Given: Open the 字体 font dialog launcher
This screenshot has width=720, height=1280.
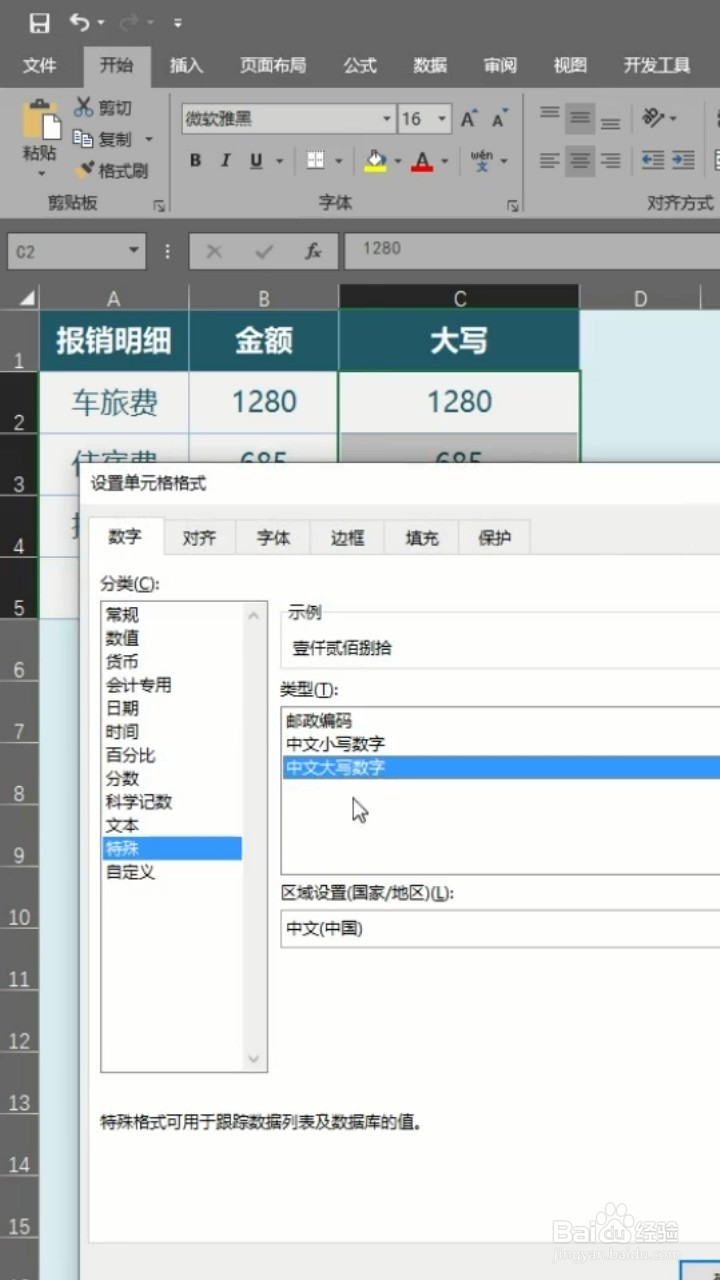Looking at the screenshot, I should coord(513,205).
